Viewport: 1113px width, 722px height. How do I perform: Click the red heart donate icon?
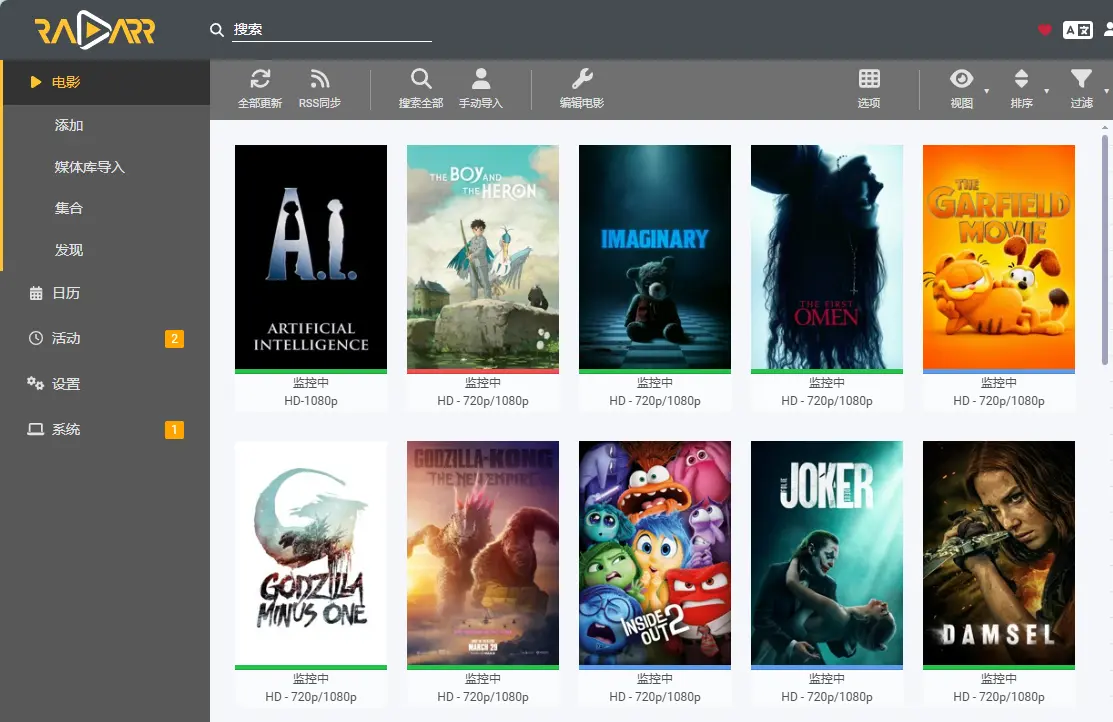click(x=1045, y=30)
